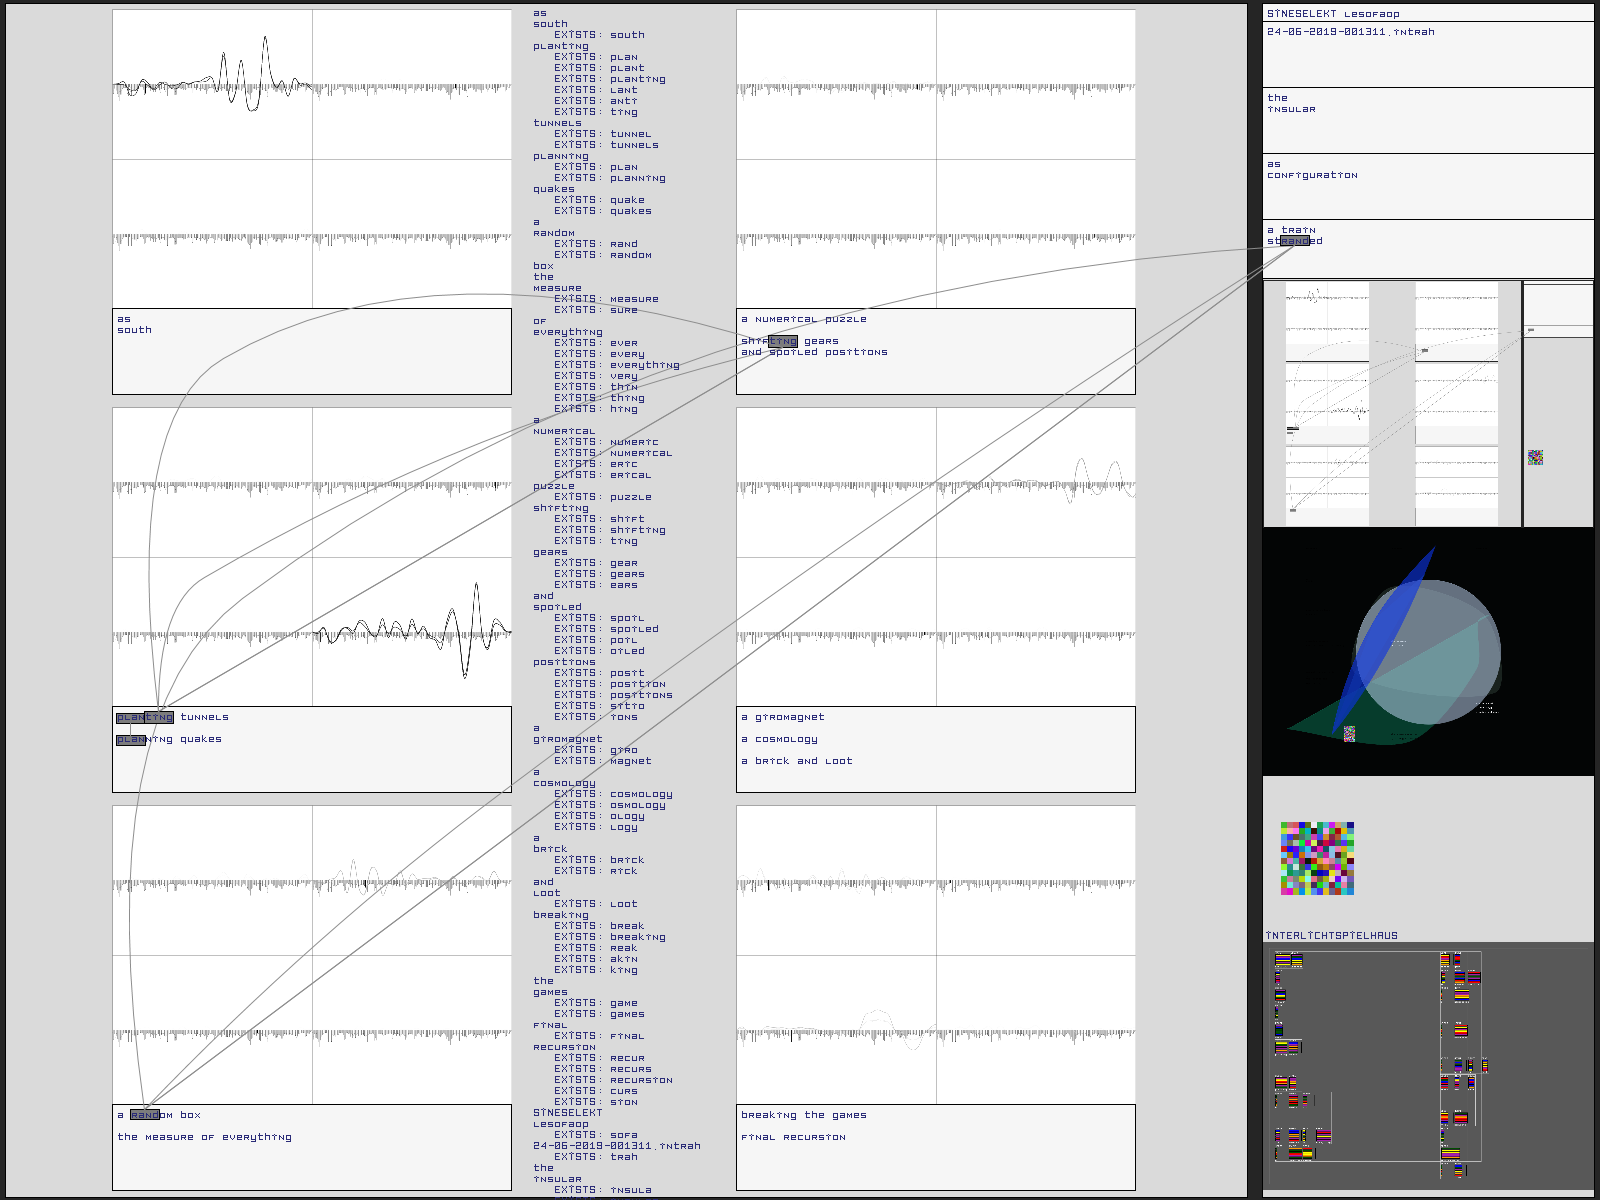The width and height of the screenshot is (1600, 1200).
Task: Click the large multicolor pixel grid swatch
Action: point(1317,858)
